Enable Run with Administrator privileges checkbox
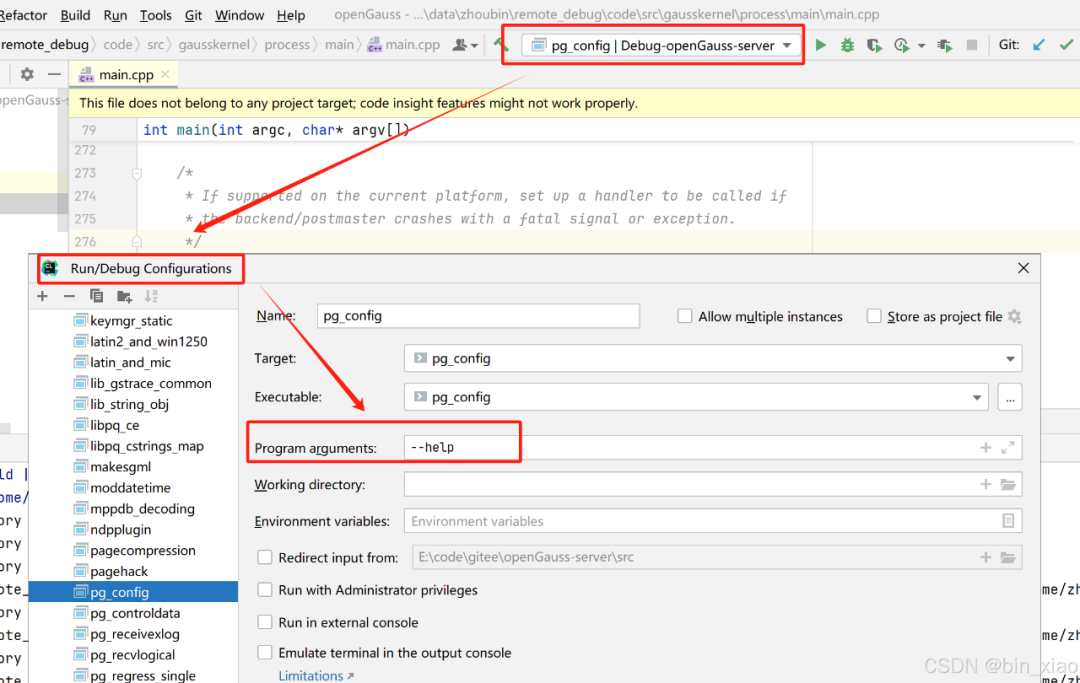This screenshot has width=1080, height=683. coord(264,589)
